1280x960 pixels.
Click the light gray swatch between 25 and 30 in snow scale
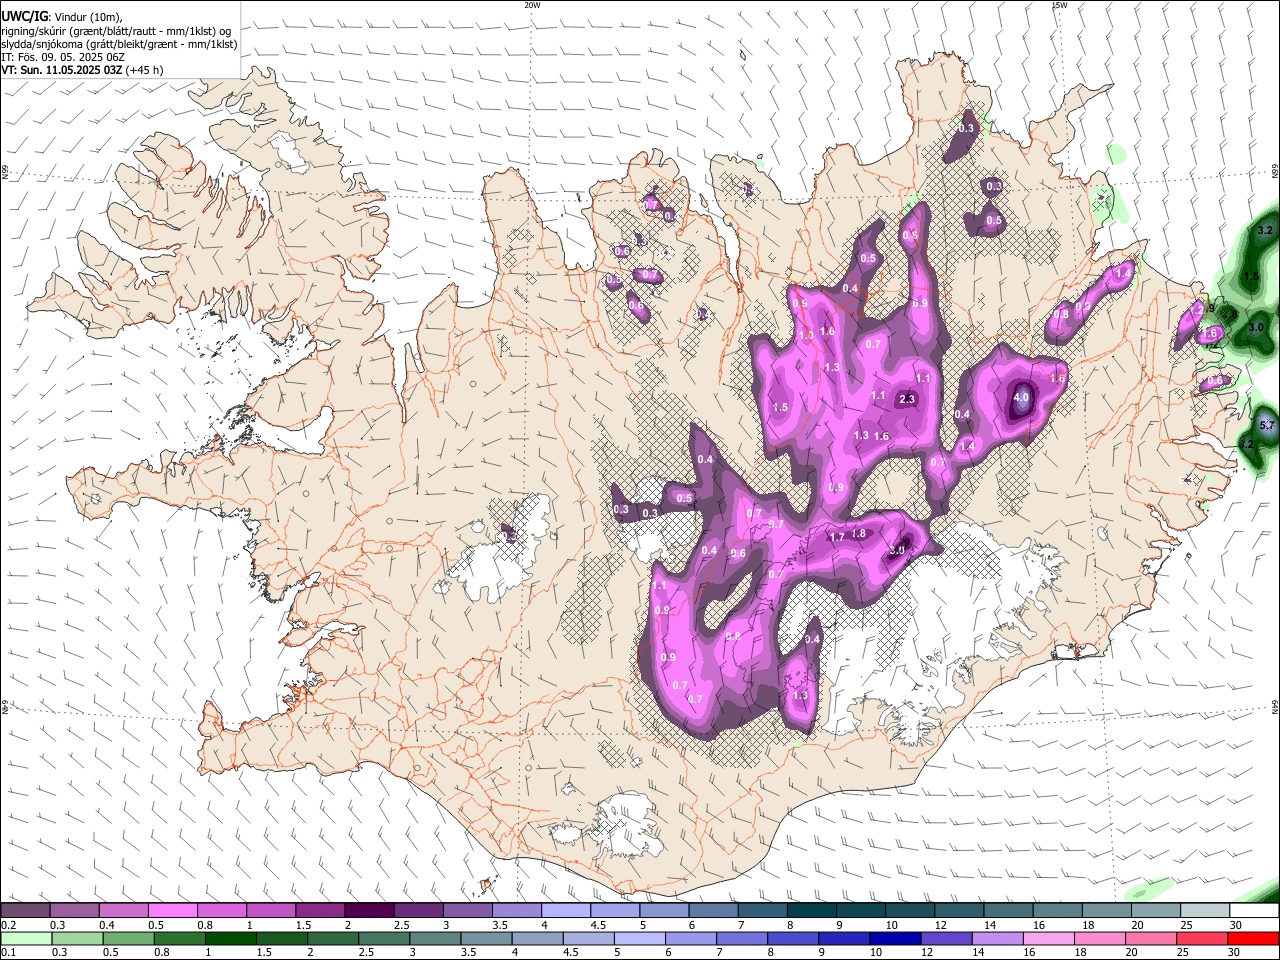click(x=1205, y=910)
